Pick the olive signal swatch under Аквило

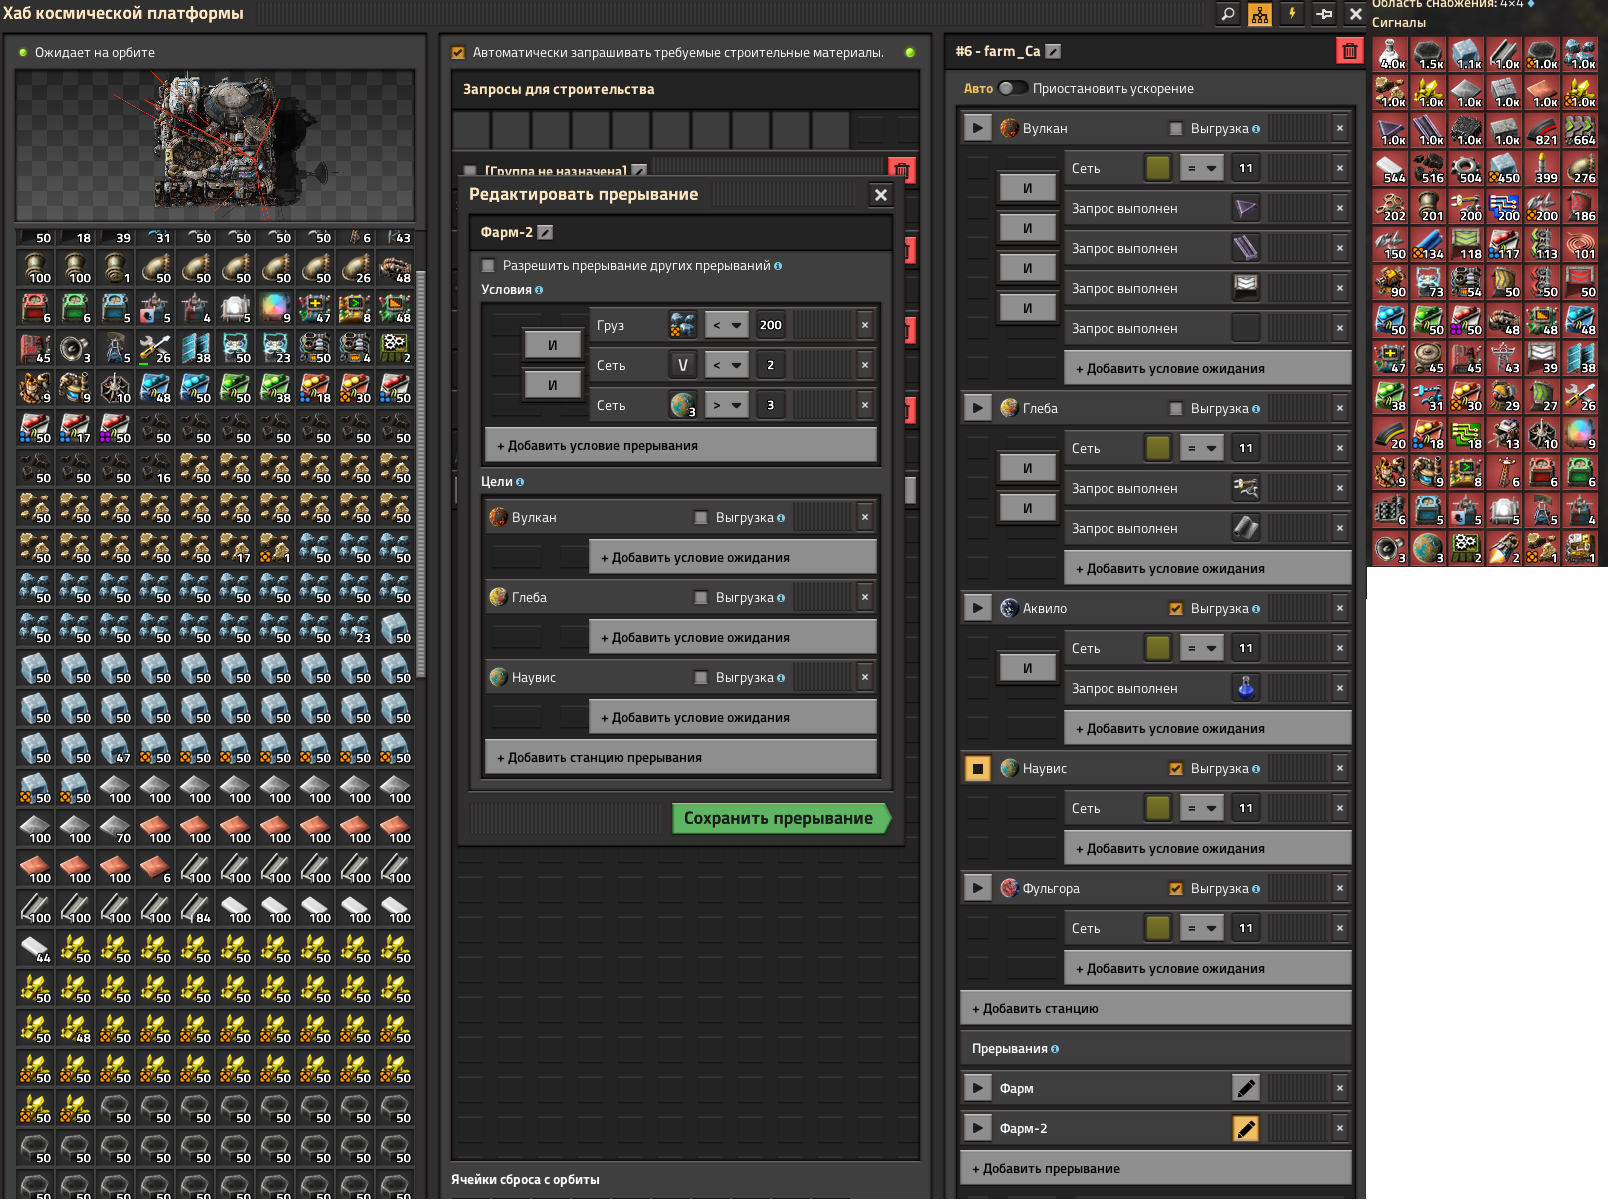pos(1158,648)
